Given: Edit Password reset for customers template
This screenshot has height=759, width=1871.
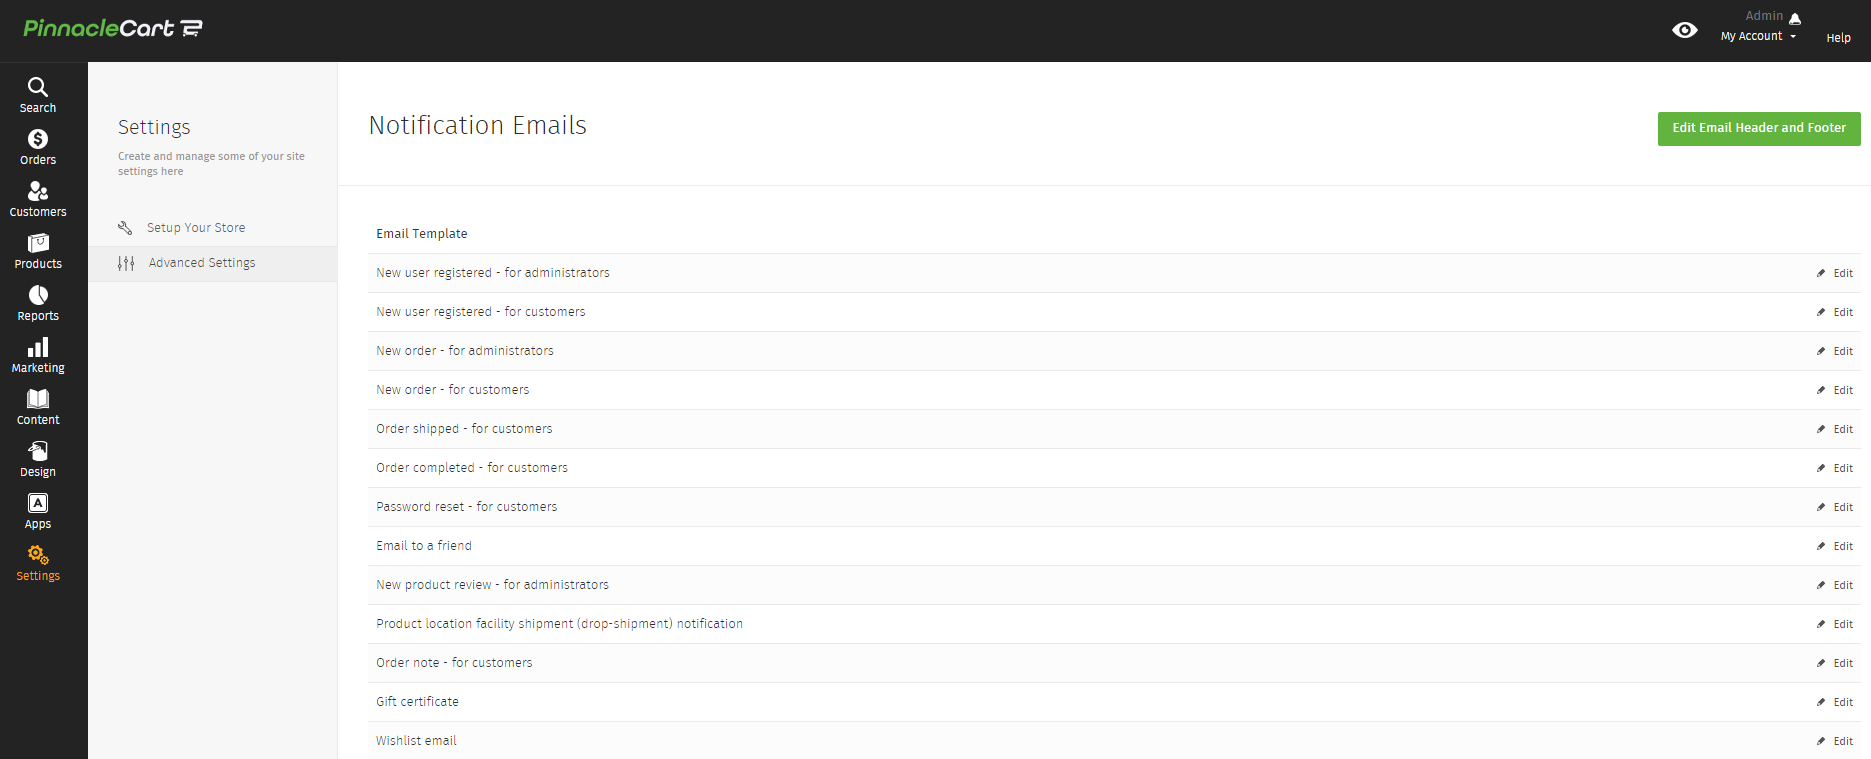Looking at the screenshot, I should click(1835, 507).
